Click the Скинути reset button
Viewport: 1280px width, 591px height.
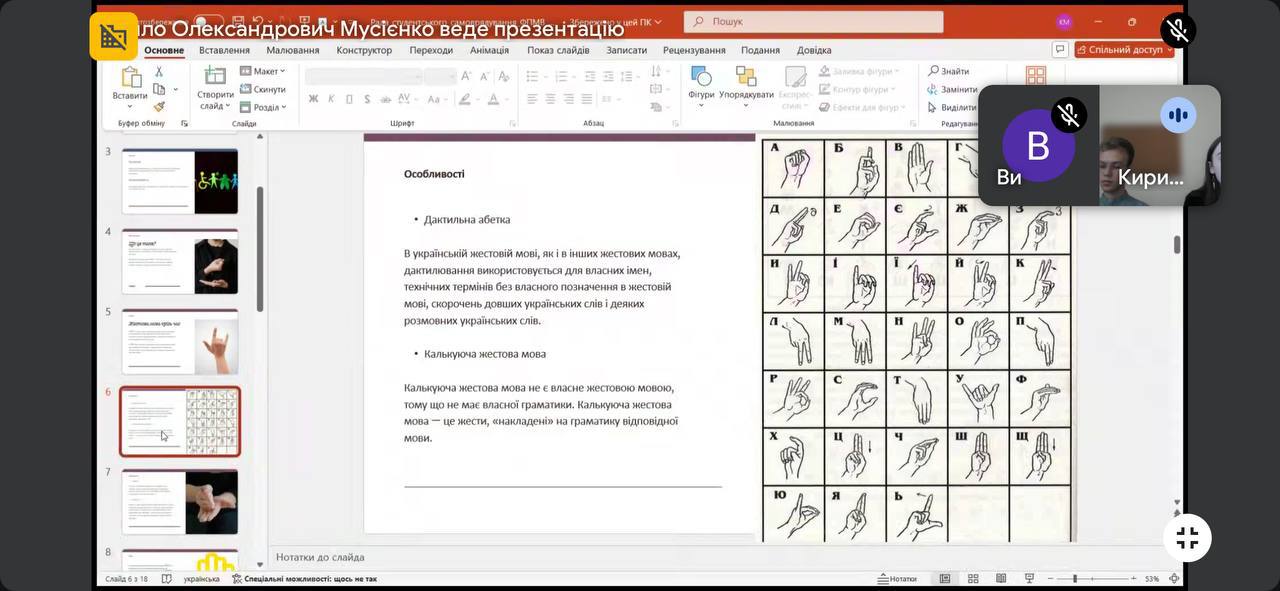[263, 89]
